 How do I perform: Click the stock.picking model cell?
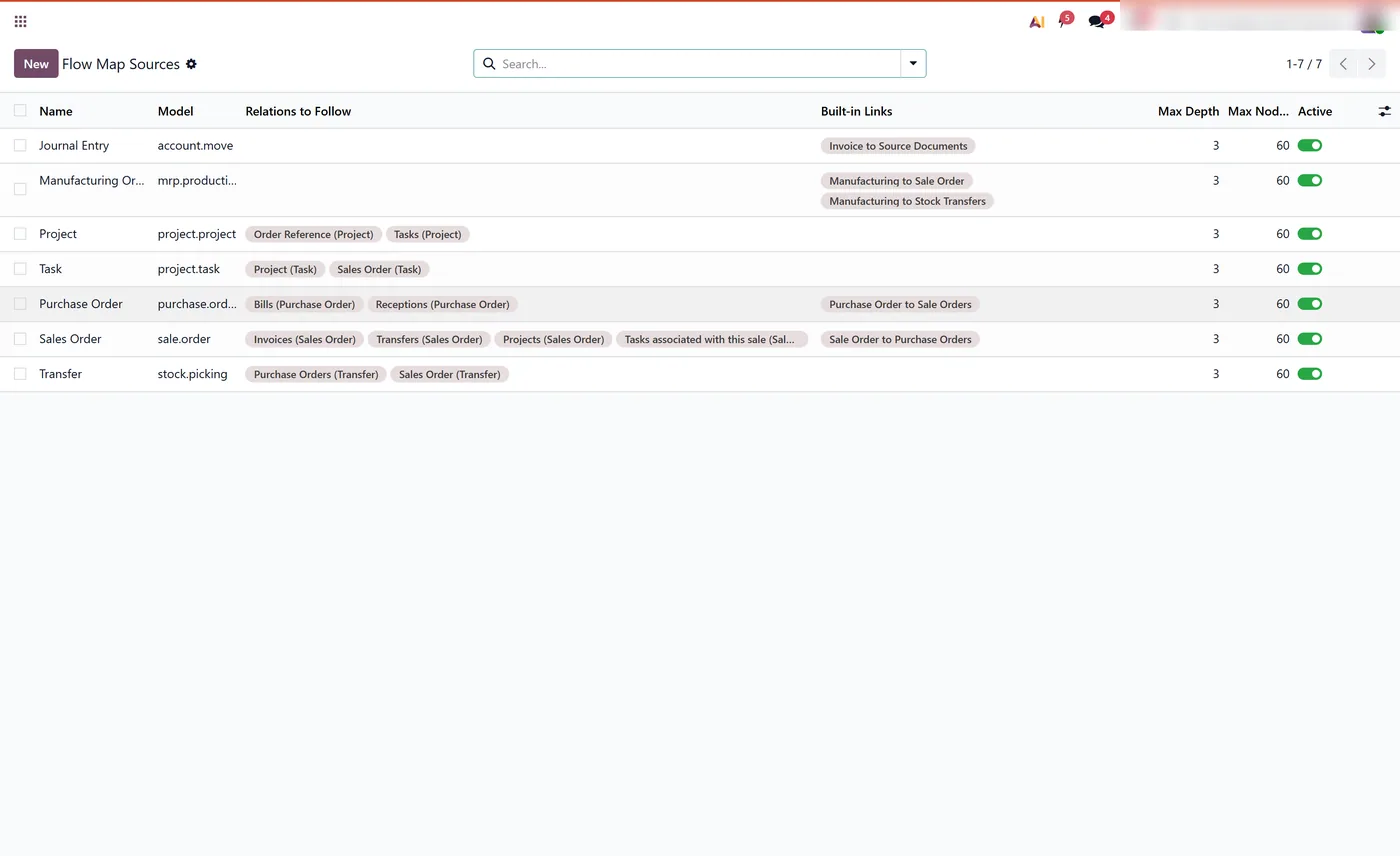(192, 374)
